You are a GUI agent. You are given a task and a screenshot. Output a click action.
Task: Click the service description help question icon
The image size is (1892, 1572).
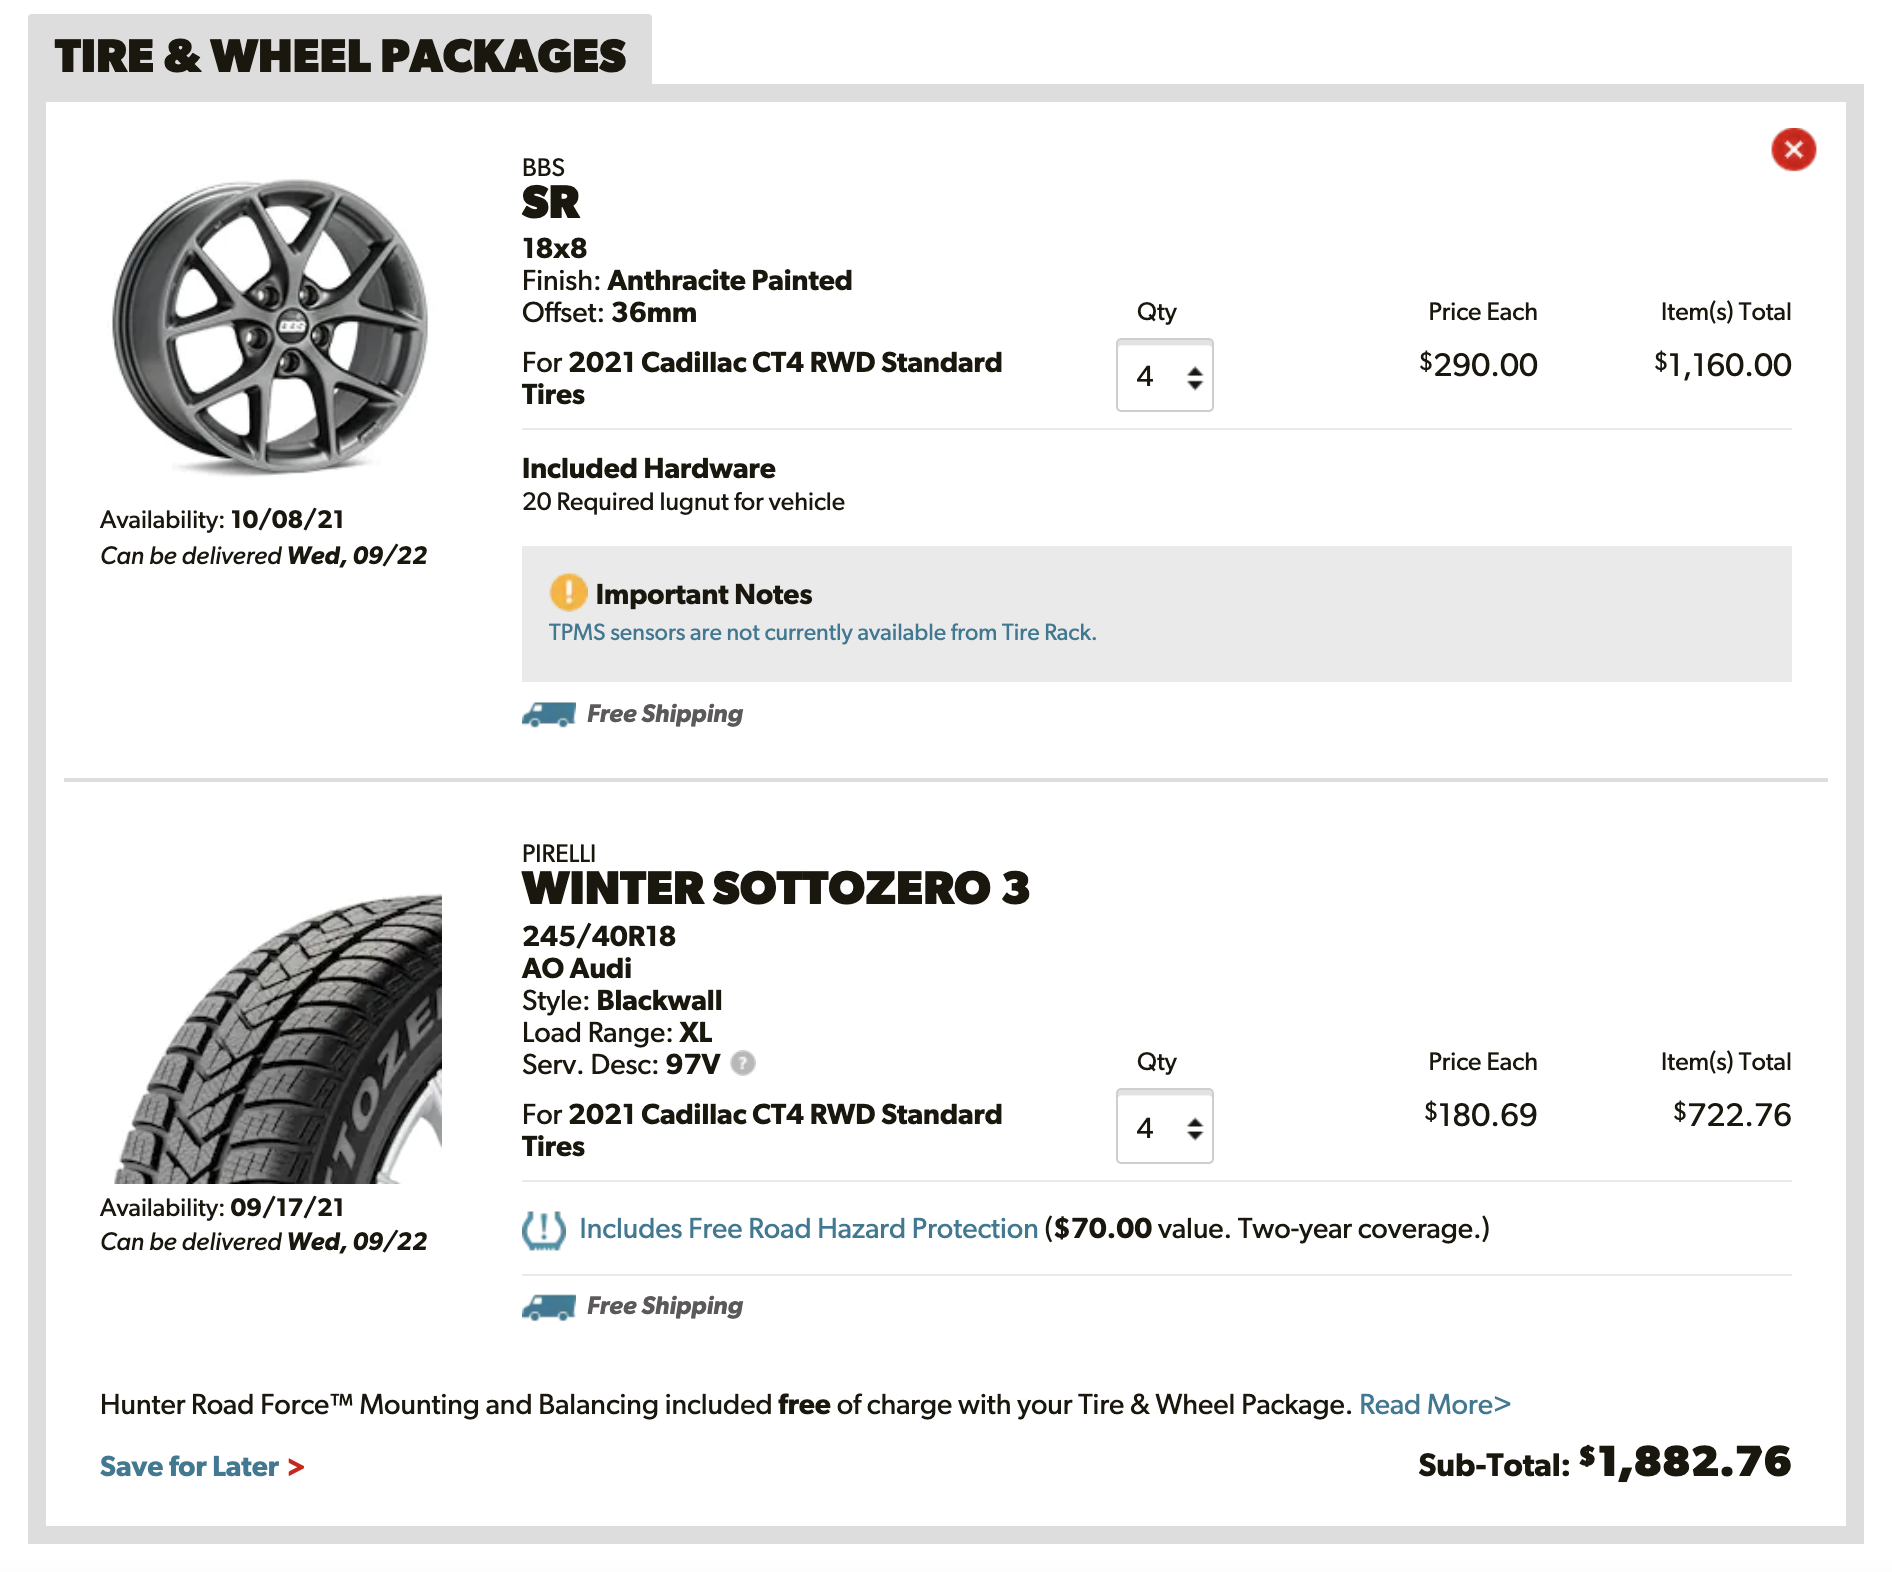(742, 1063)
